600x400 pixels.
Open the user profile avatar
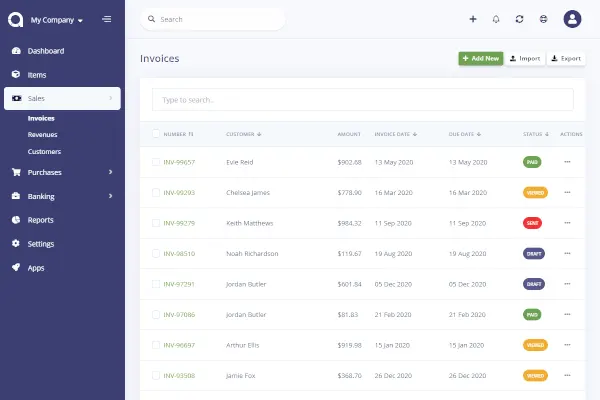tap(572, 19)
